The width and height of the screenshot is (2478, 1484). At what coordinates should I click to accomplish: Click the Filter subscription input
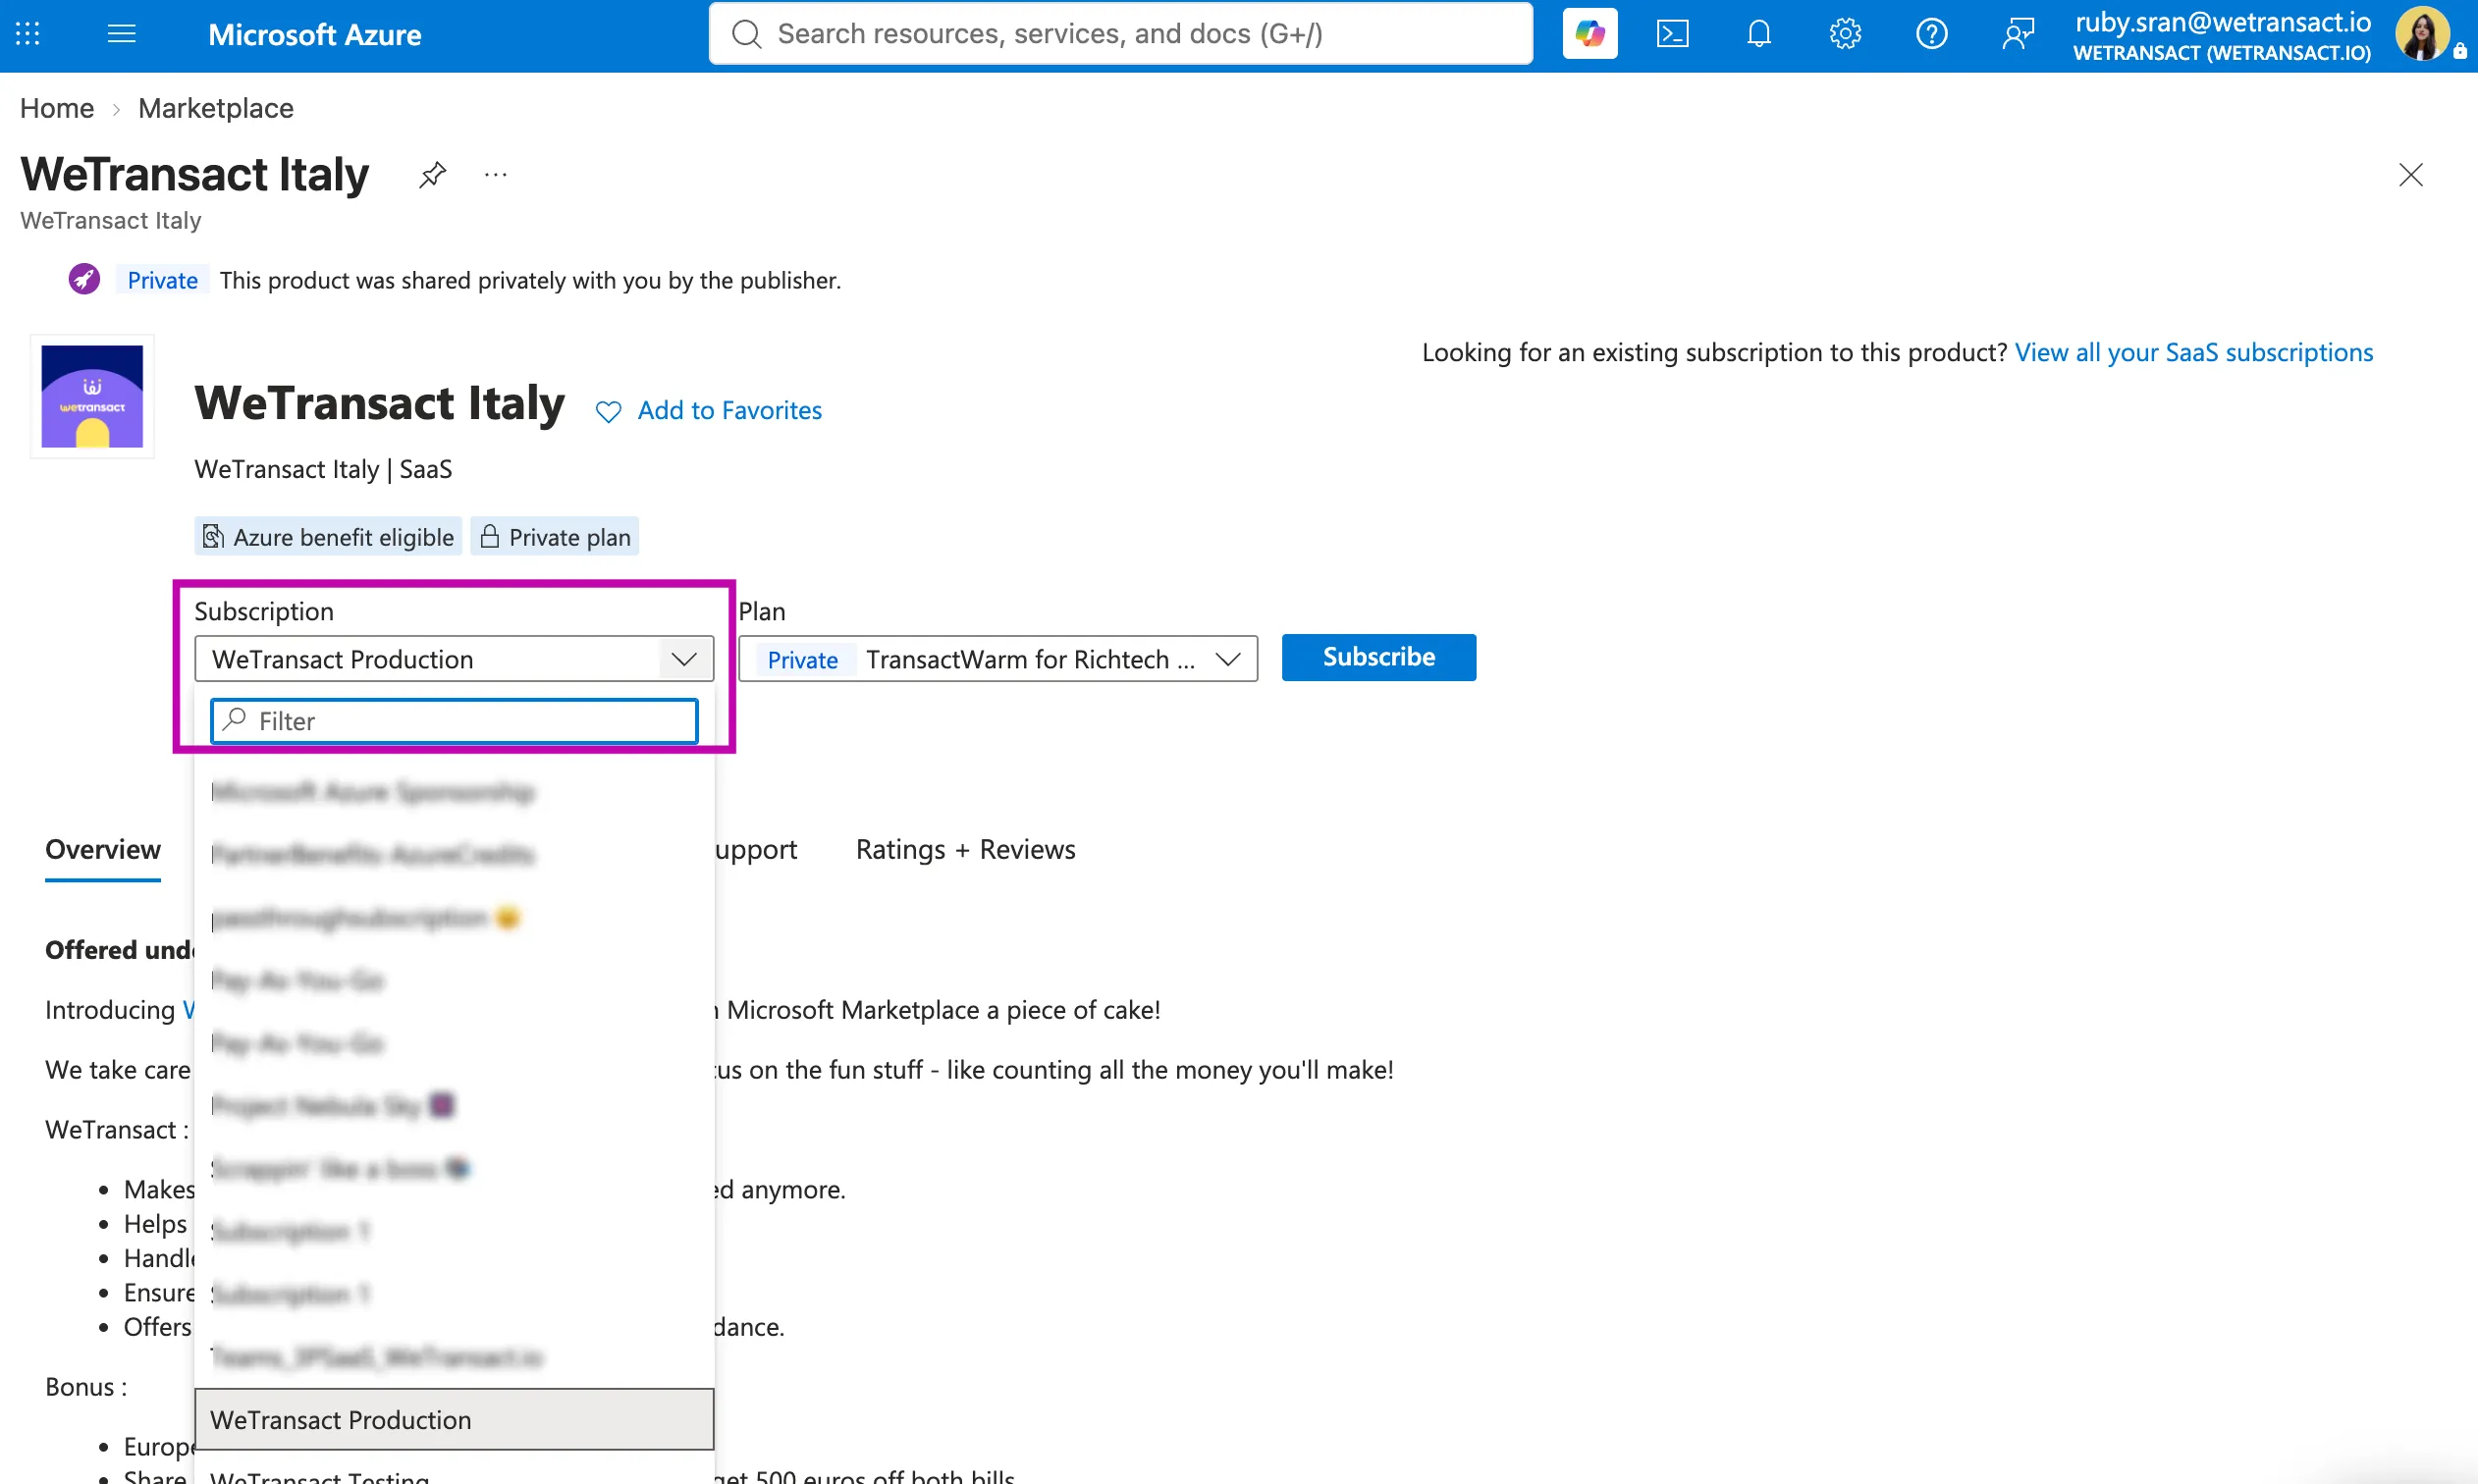(454, 721)
